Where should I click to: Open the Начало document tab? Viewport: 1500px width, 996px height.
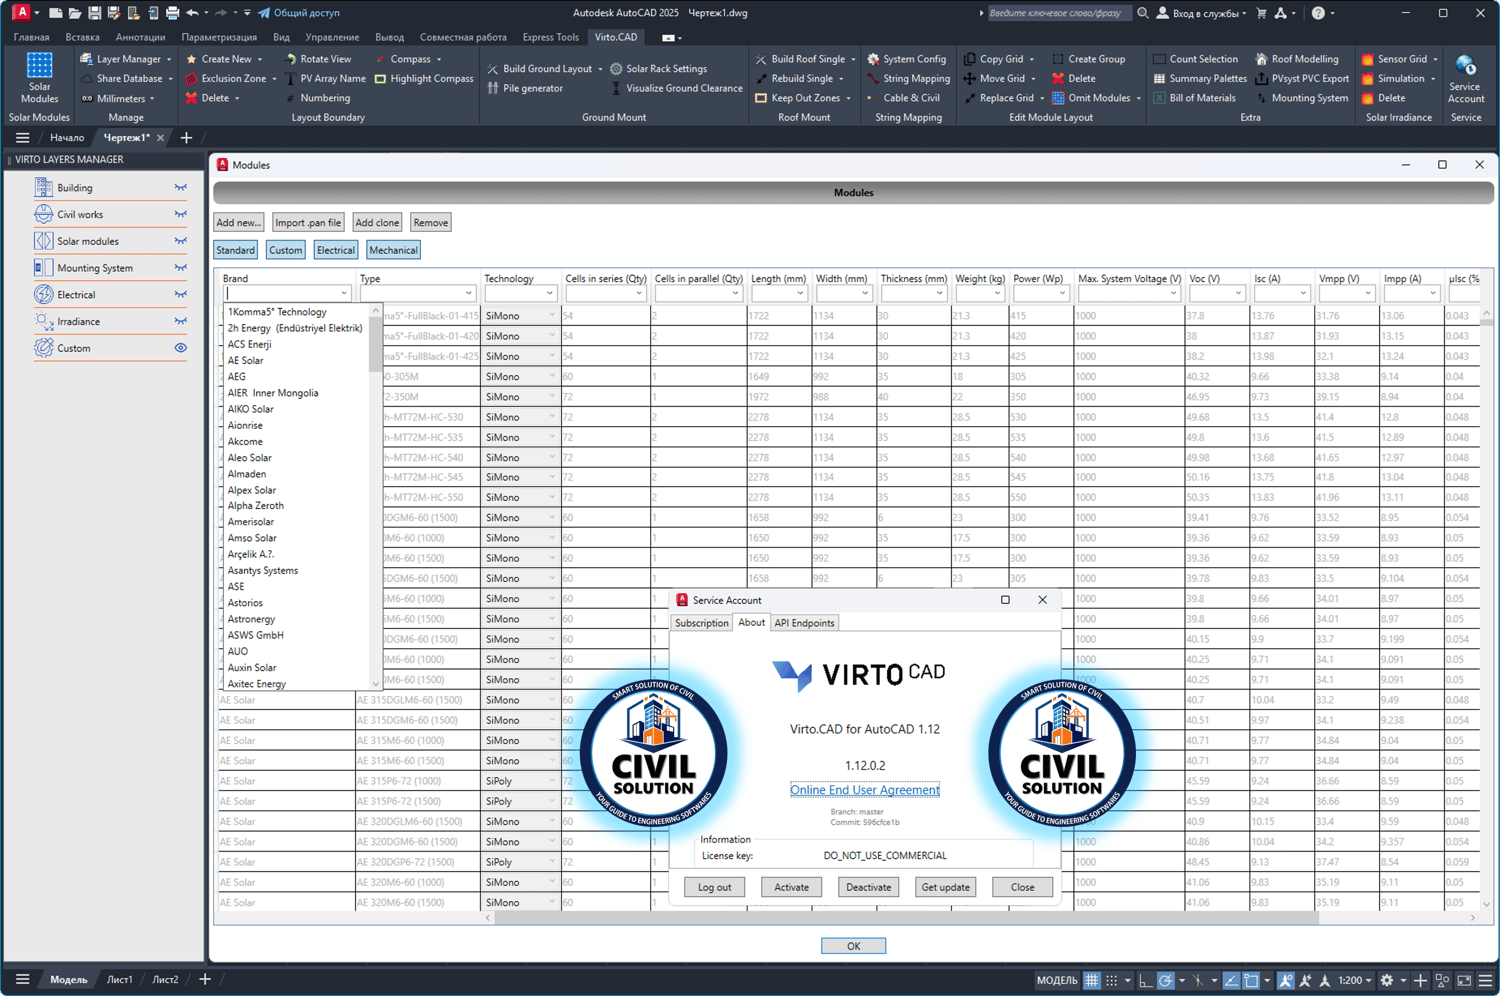(x=67, y=138)
